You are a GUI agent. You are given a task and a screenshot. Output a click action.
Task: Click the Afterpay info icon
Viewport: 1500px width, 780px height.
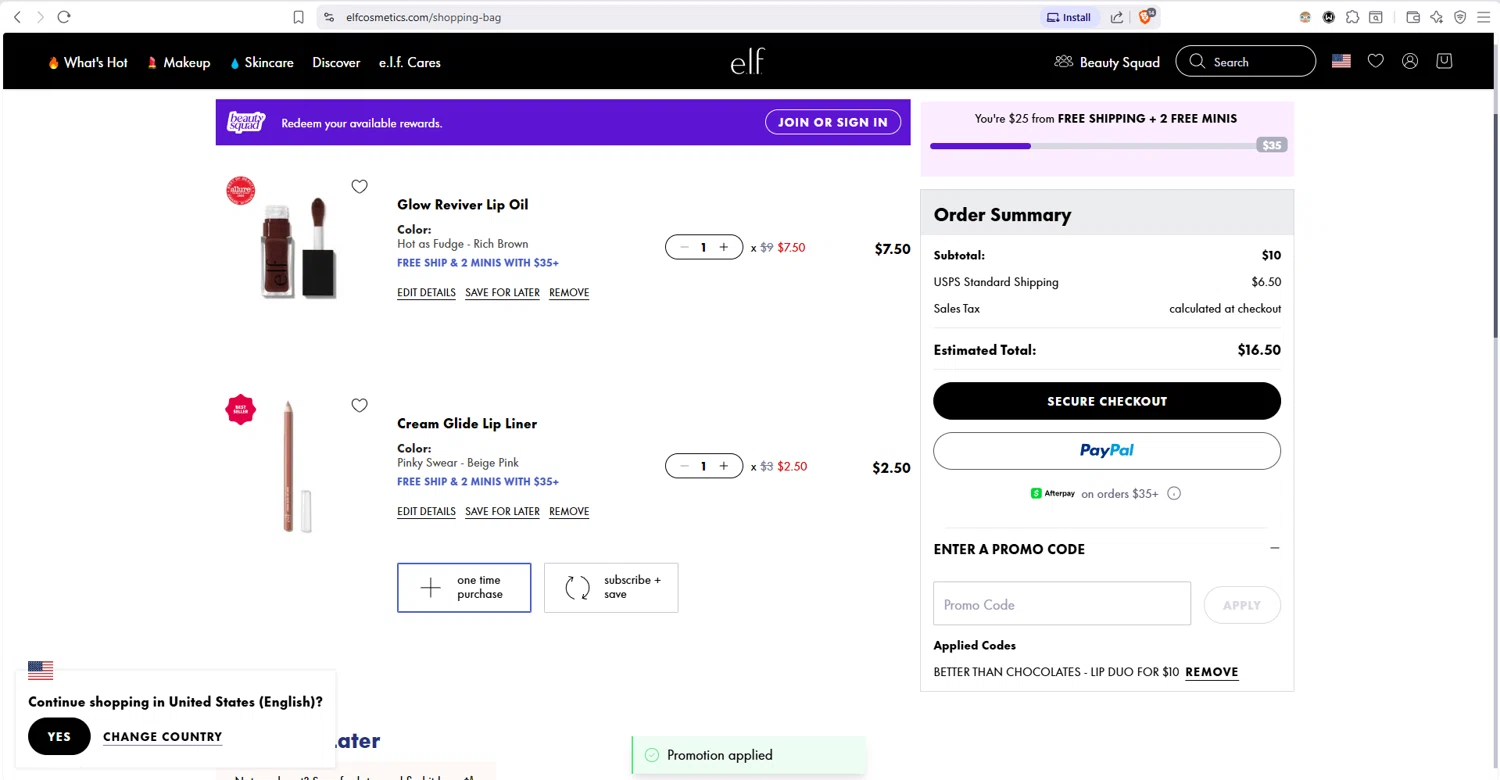[1174, 494]
